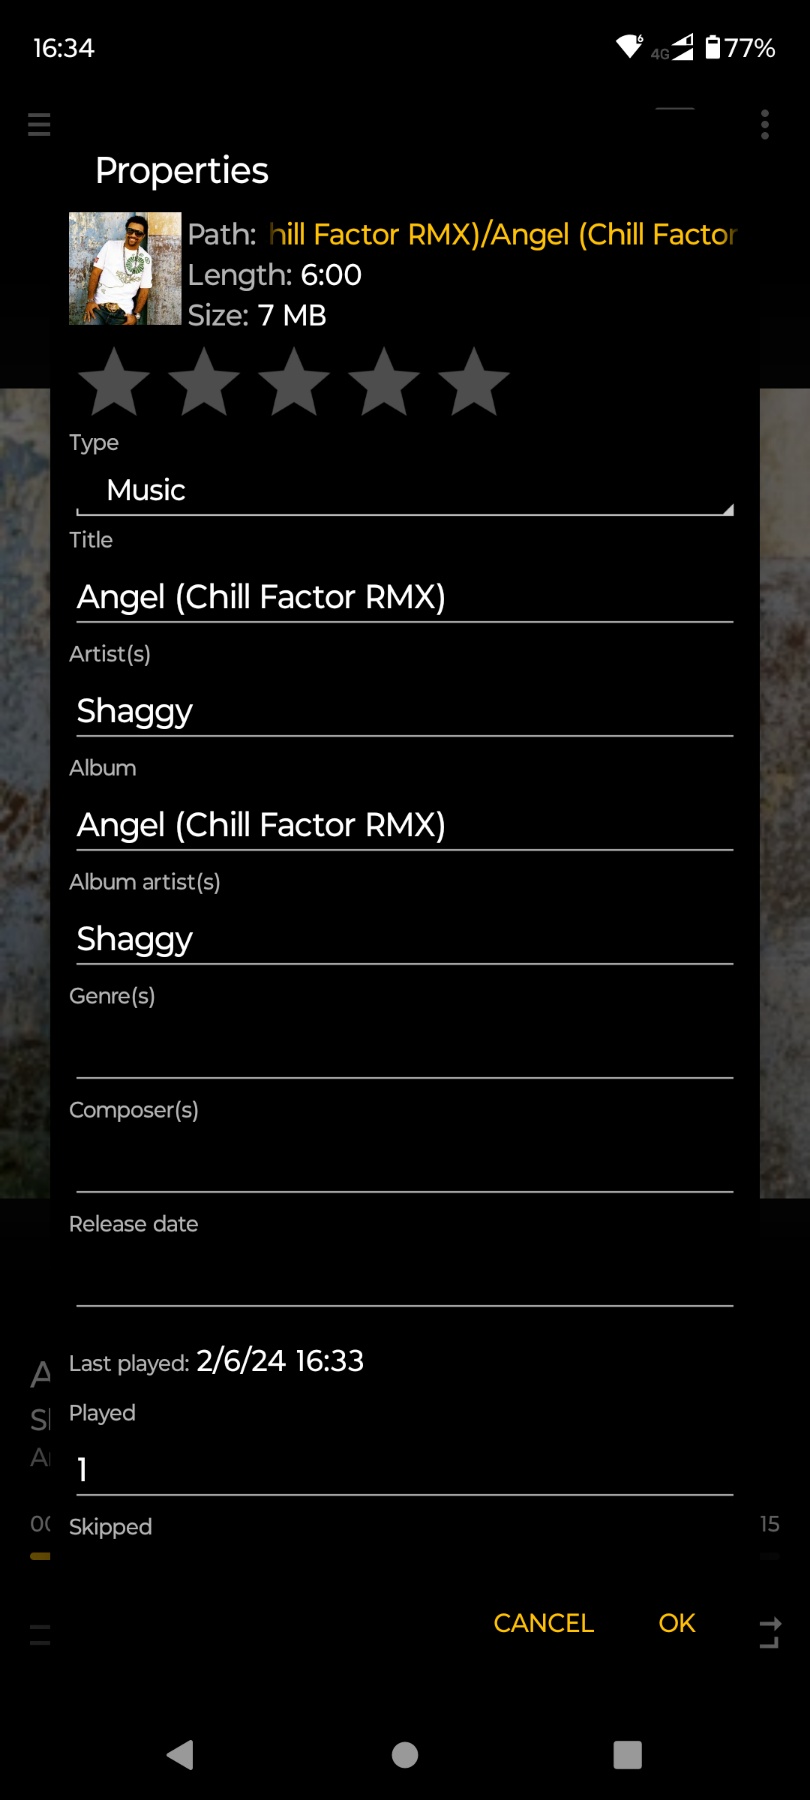This screenshot has width=810, height=1800.
Task: Rate the track one star
Action: click(114, 382)
